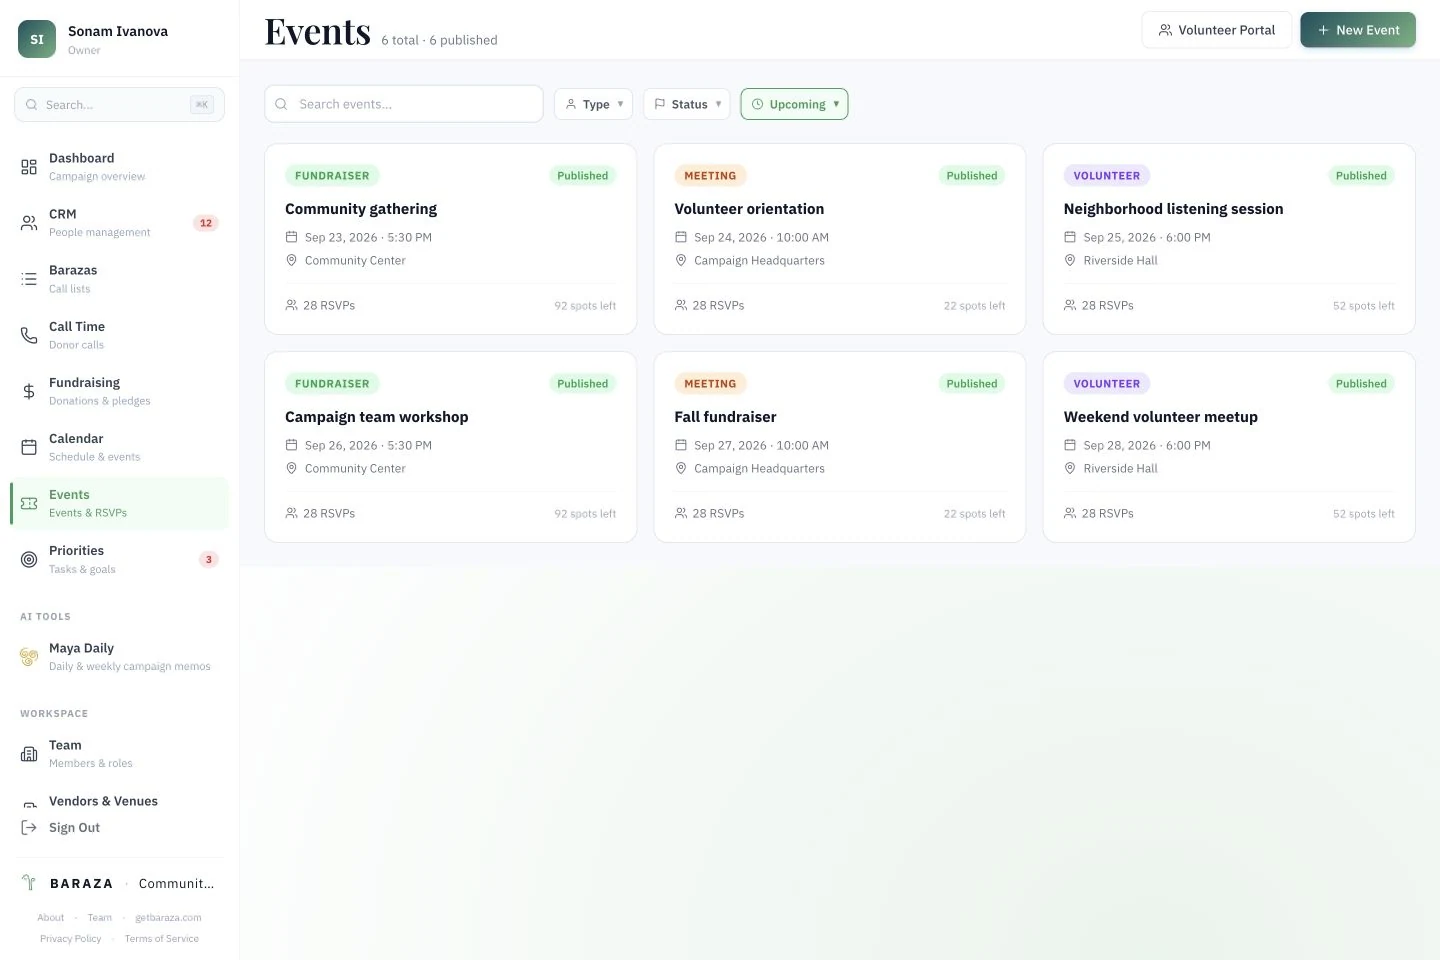The image size is (1440, 960).
Task: Click the sidebar Search box
Action: pyautogui.click(x=120, y=105)
